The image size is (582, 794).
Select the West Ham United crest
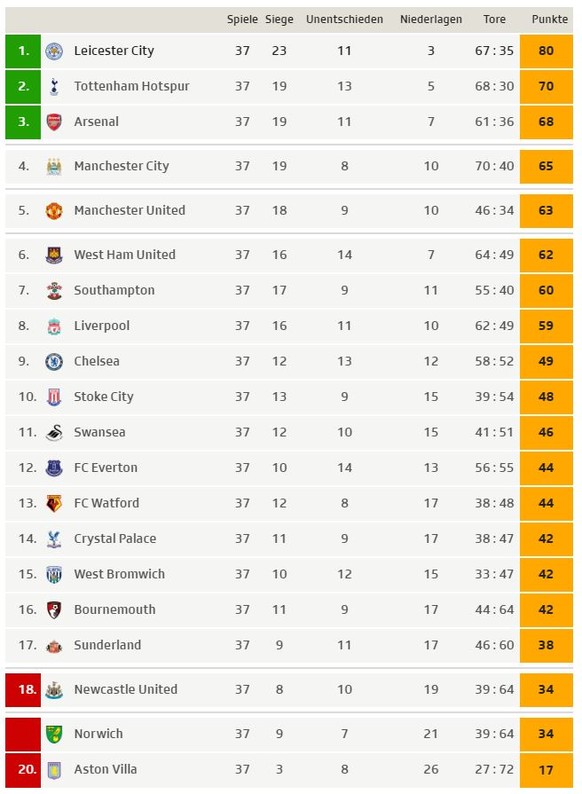coord(54,255)
